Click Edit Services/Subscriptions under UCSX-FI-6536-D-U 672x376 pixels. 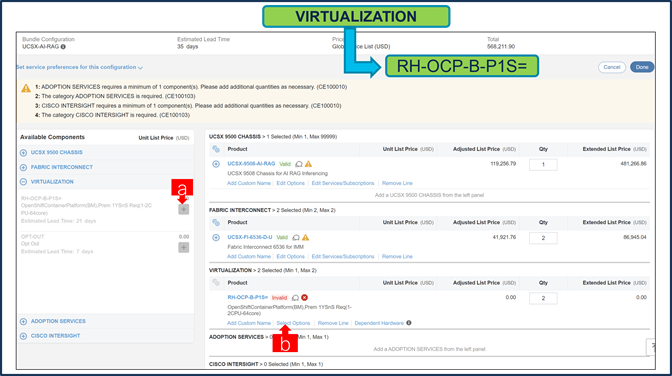pyautogui.click(x=343, y=256)
